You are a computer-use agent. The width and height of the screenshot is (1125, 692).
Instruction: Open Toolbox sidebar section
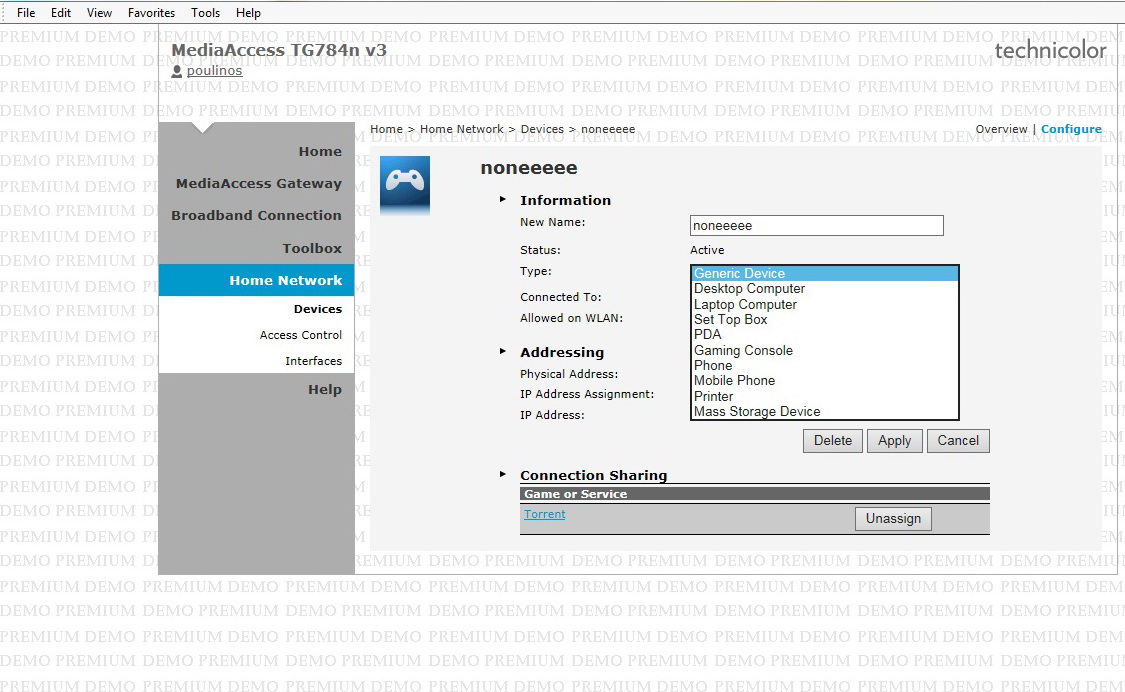coord(311,248)
